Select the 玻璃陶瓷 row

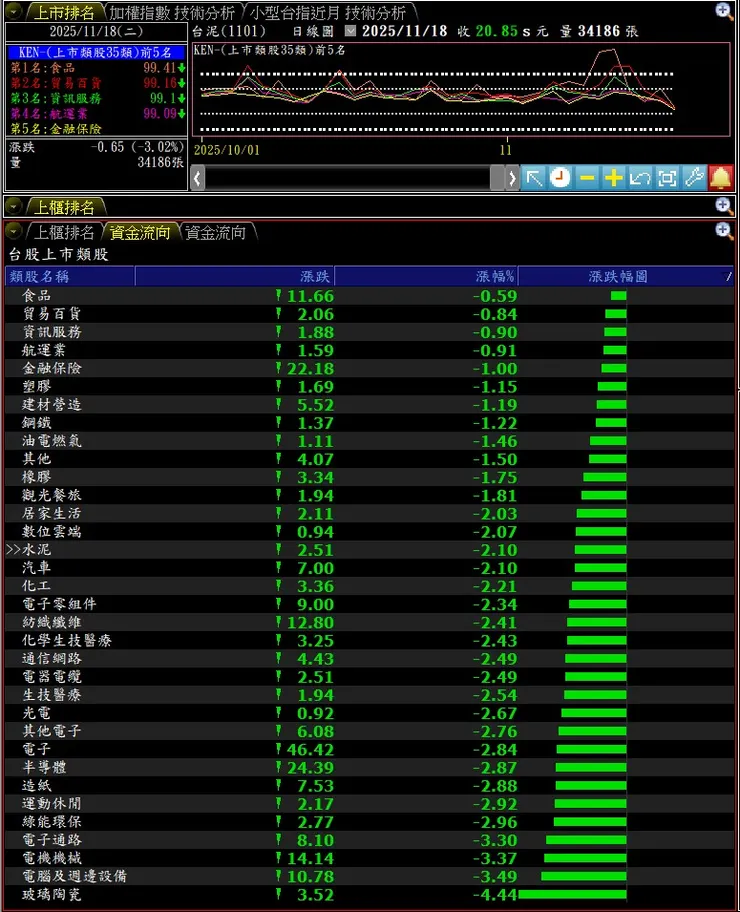(x=369, y=895)
